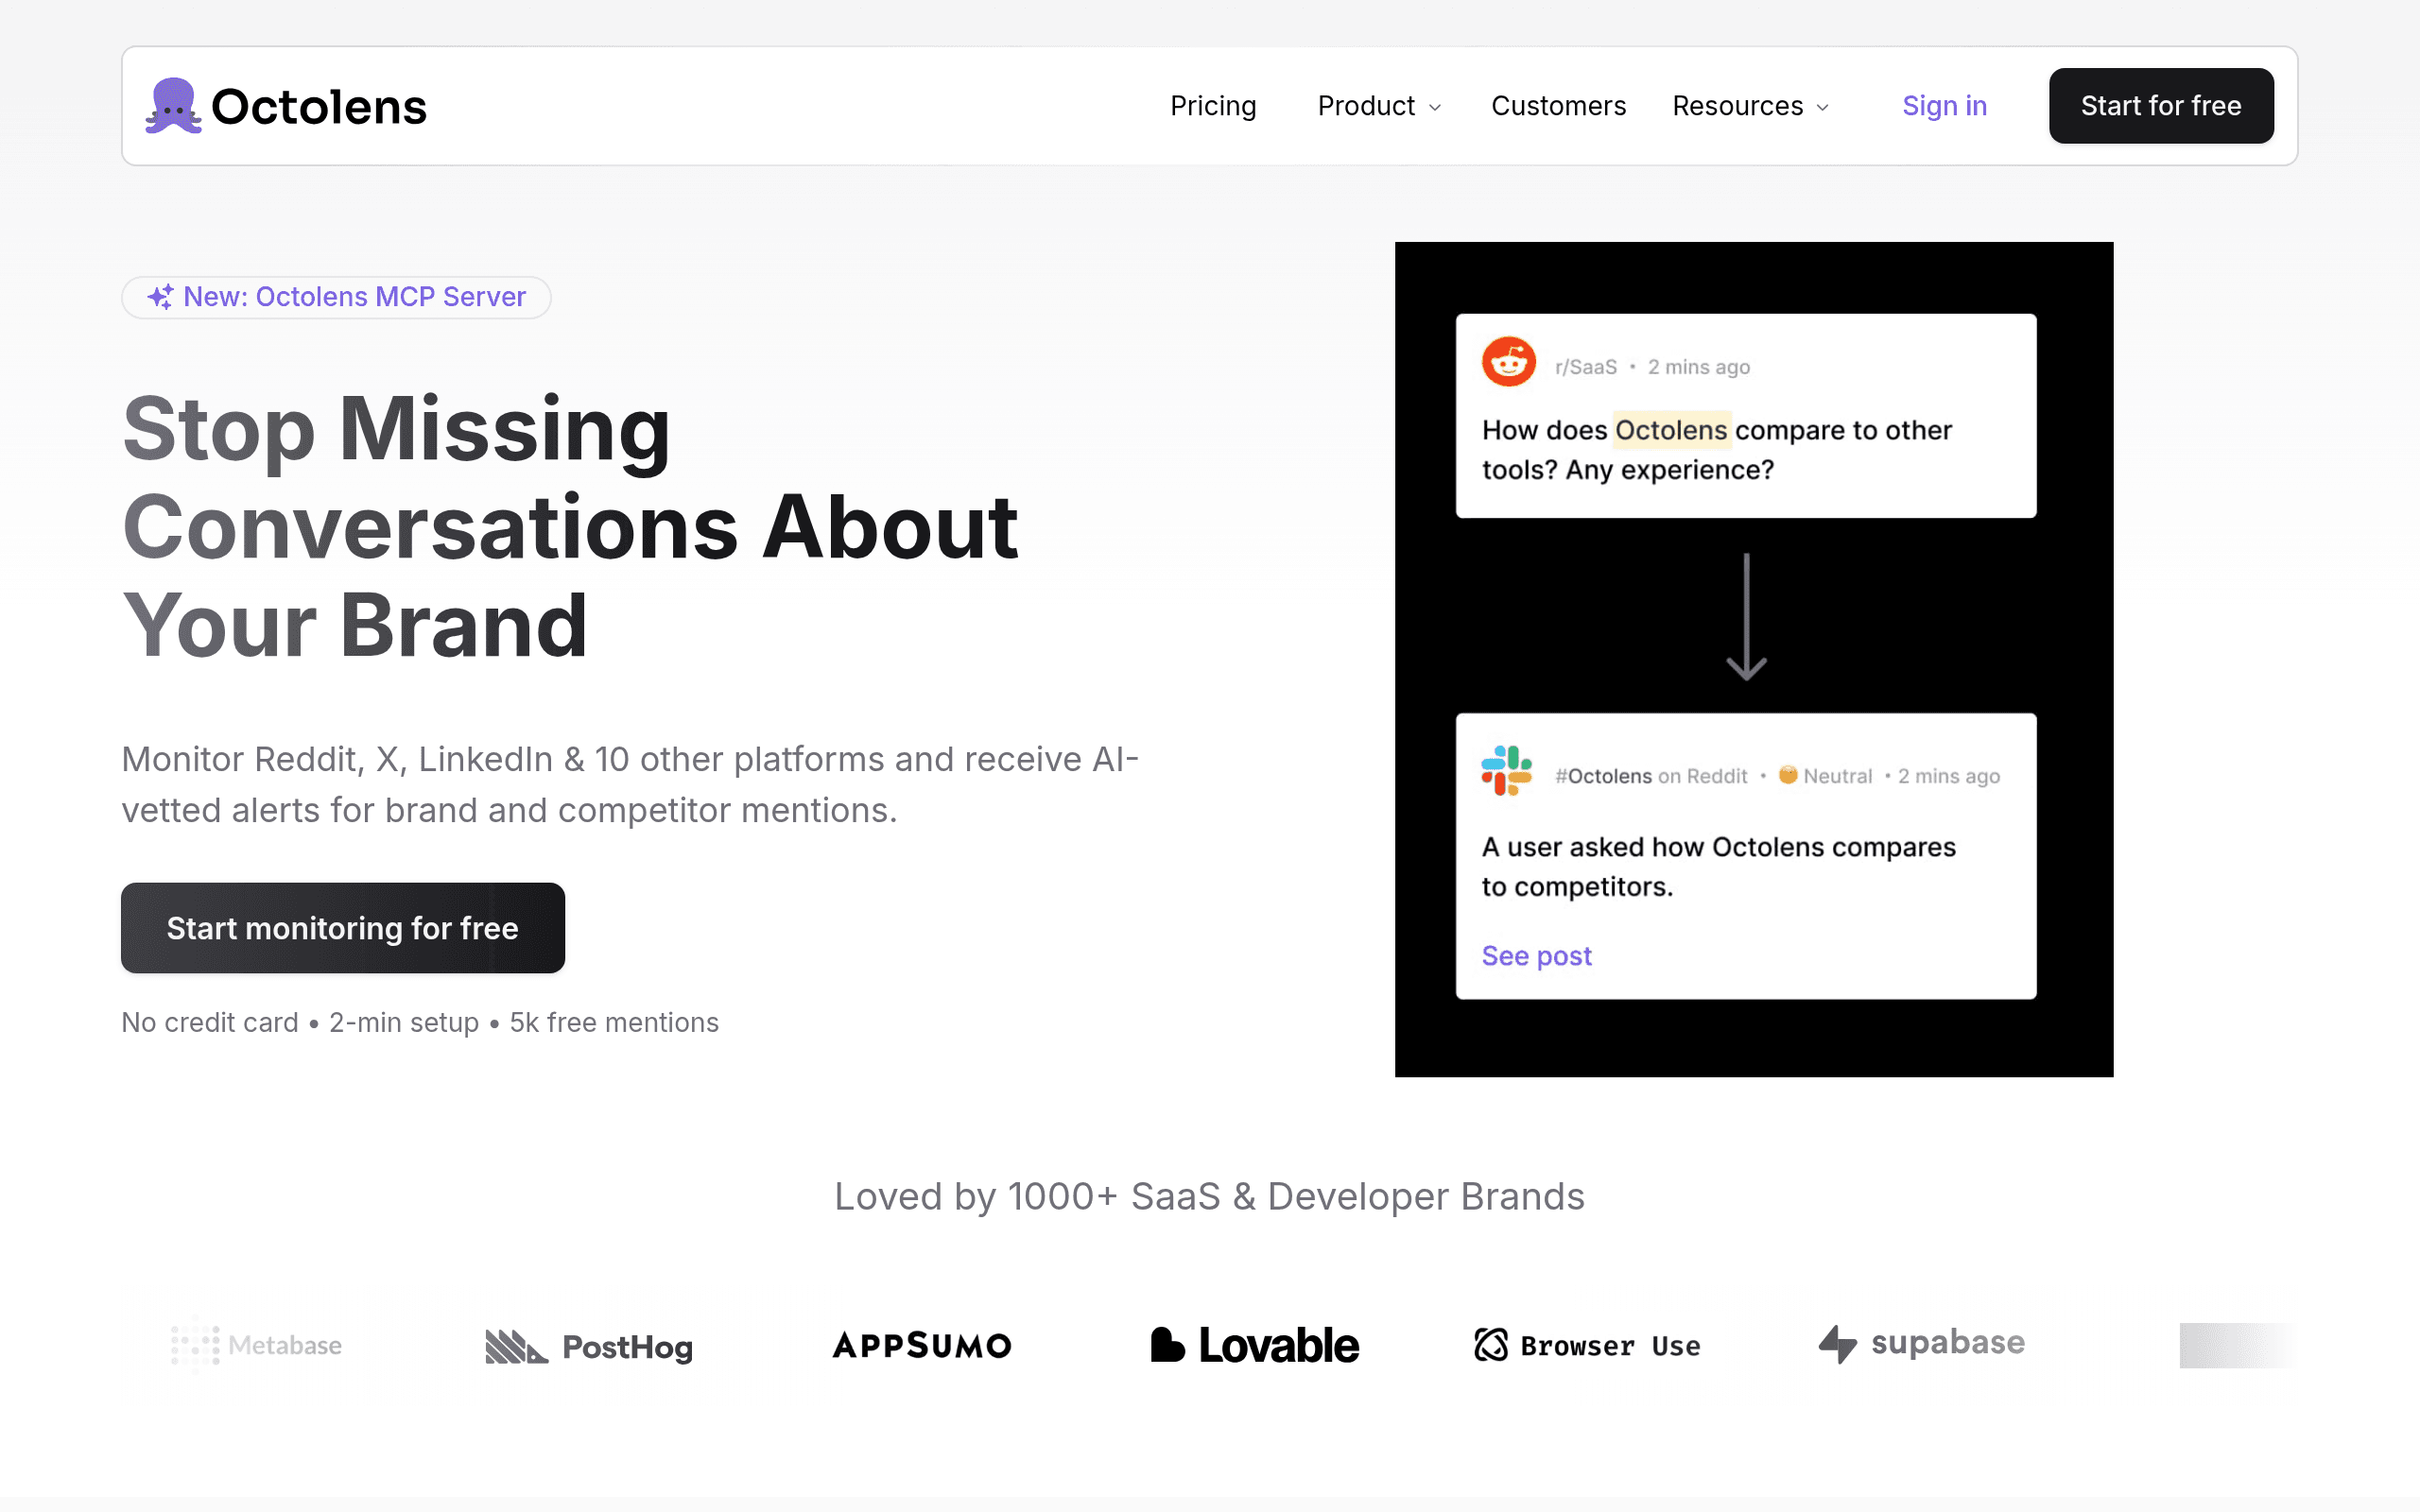
Task: Click the Octolens octopus logo icon
Action: coord(173,106)
